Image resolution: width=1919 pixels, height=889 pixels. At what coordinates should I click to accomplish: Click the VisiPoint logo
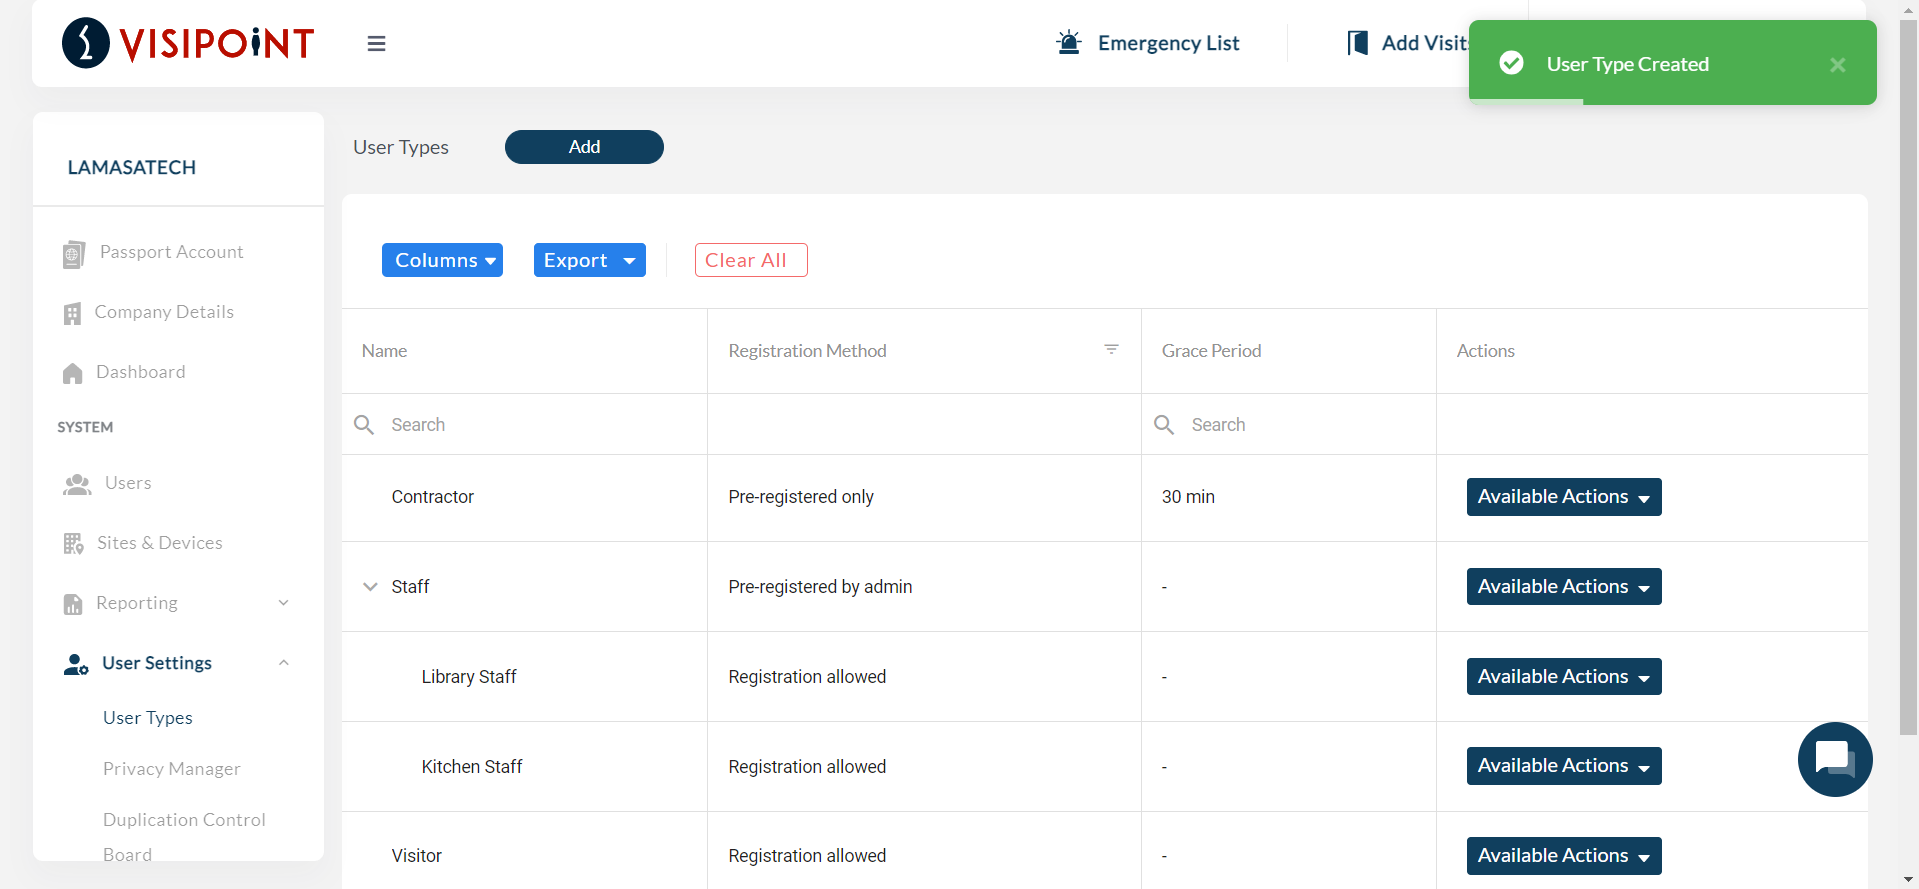point(188,43)
